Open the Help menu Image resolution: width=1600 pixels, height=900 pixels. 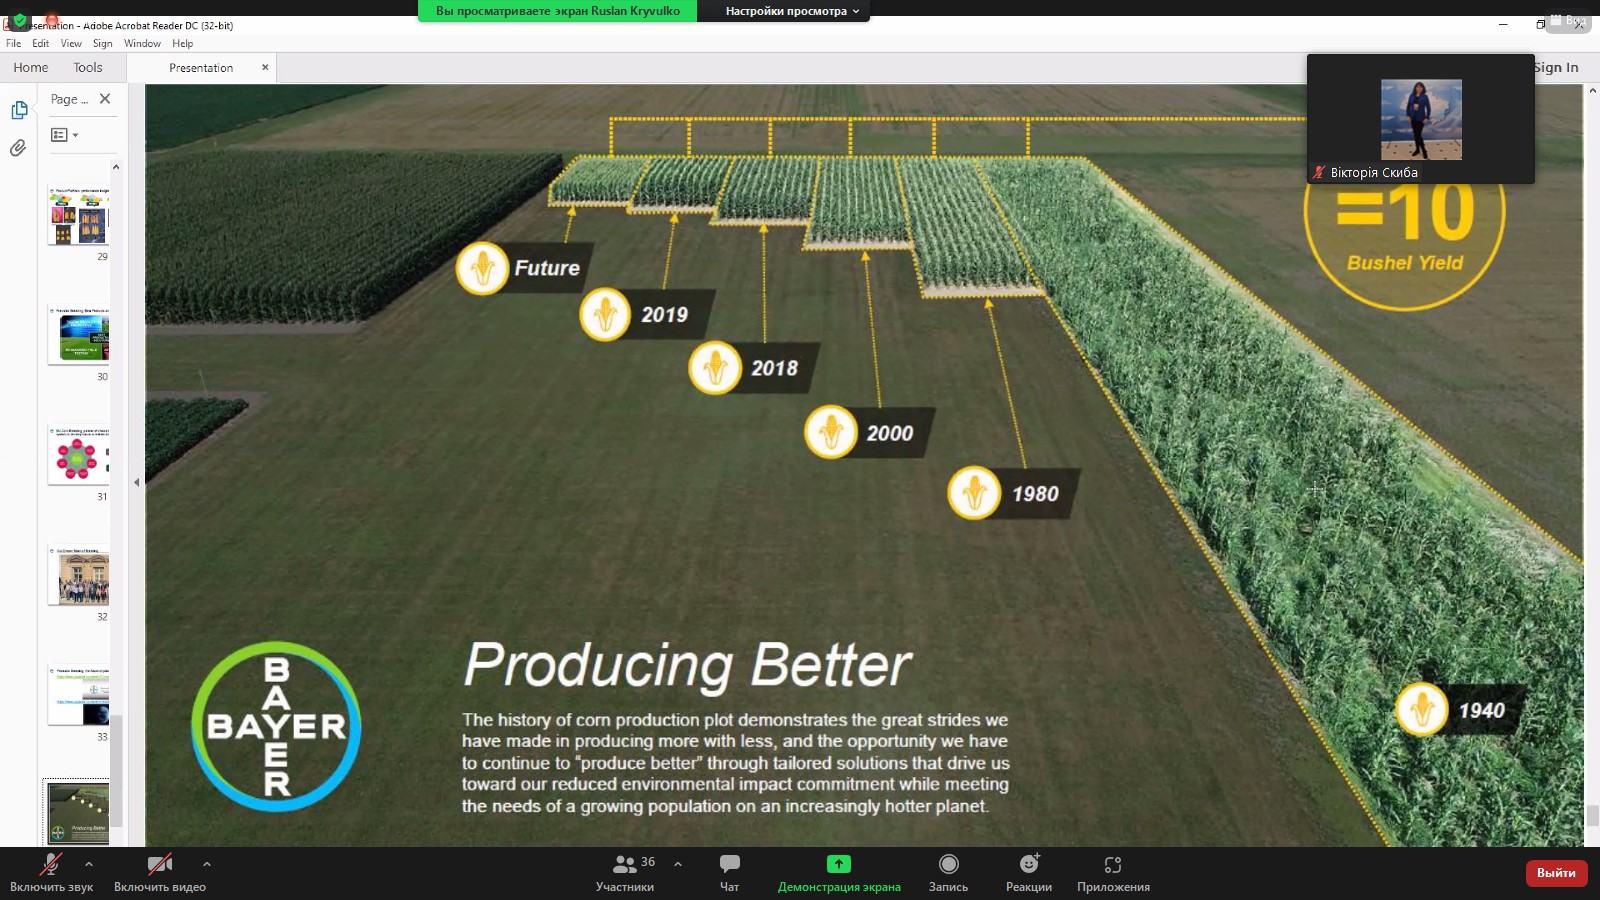[182, 43]
